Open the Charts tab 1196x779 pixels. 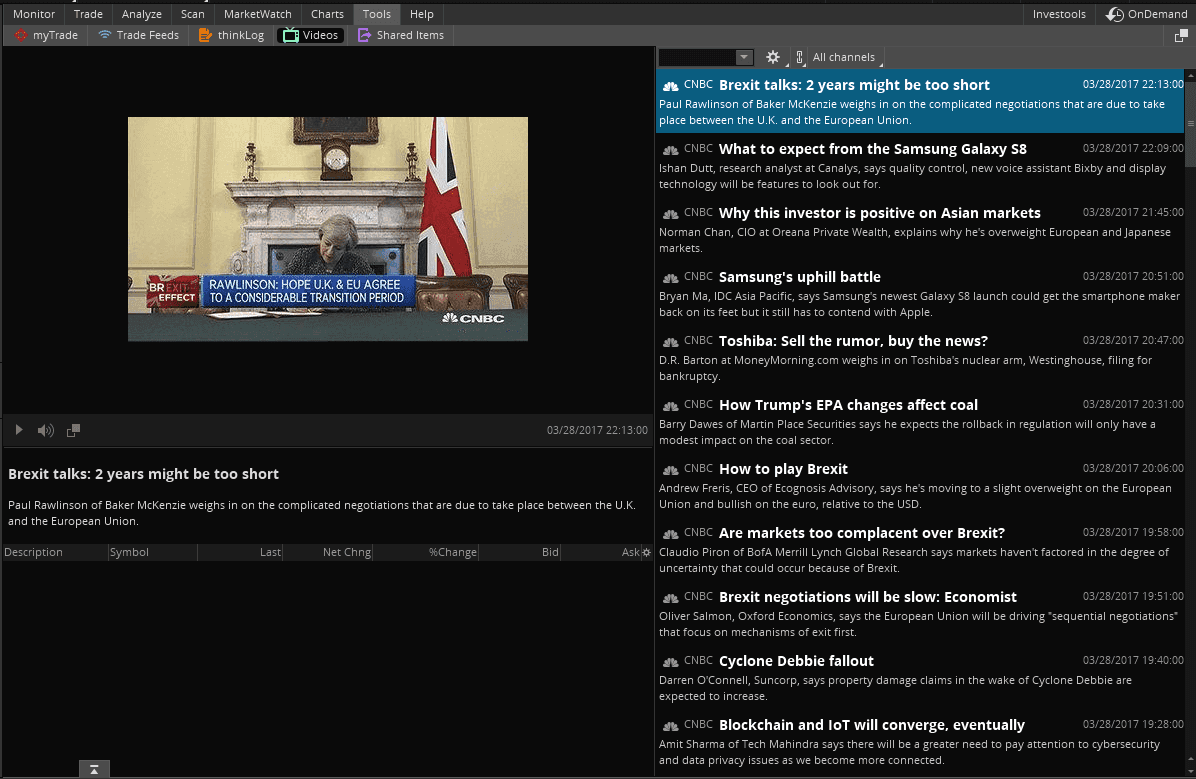click(327, 14)
